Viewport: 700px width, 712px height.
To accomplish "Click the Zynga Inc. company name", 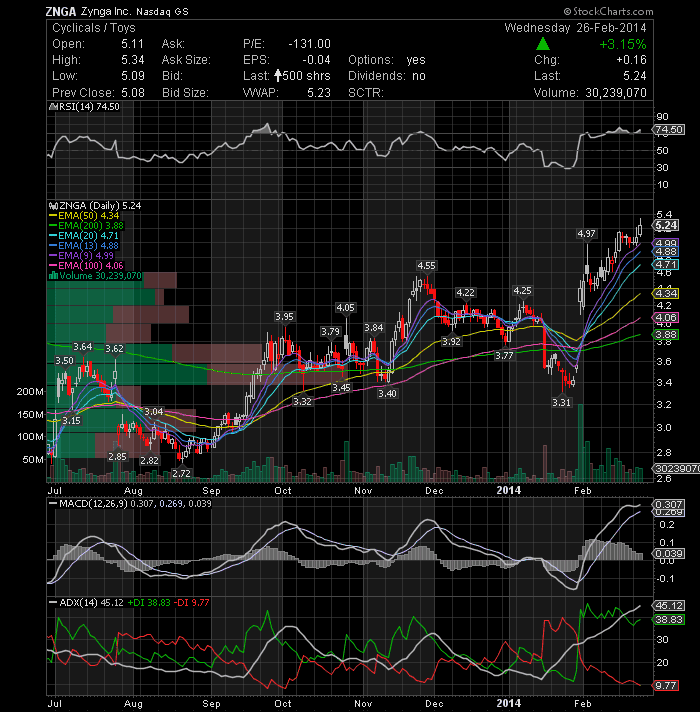I will click(x=107, y=11).
